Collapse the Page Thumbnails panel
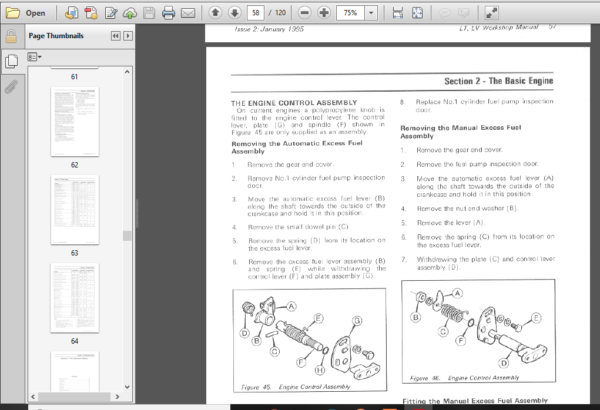This screenshot has height=410, width=600. [x=115, y=36]
